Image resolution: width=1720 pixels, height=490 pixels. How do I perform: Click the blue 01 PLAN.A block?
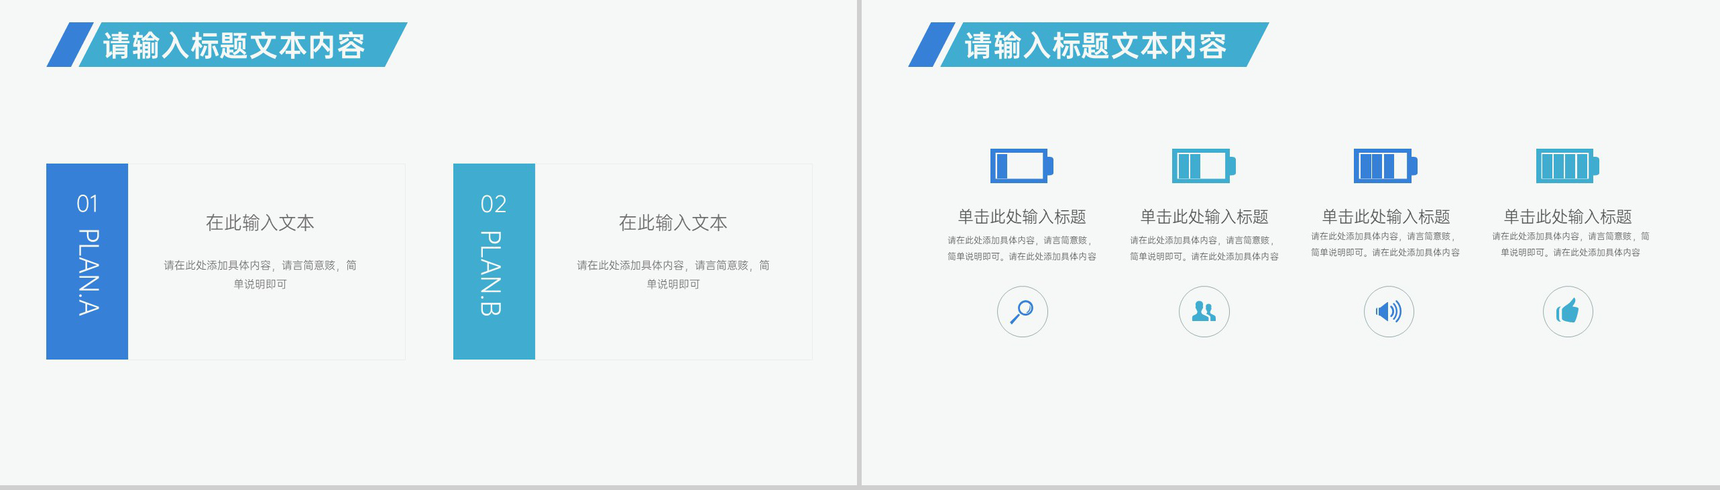[x=87, y=261]
